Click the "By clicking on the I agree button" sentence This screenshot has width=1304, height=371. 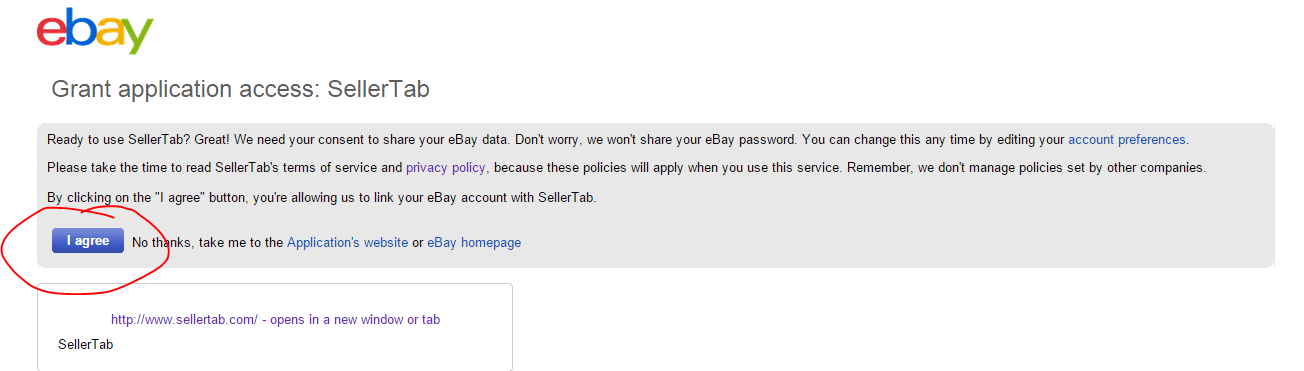click(321, 197)
